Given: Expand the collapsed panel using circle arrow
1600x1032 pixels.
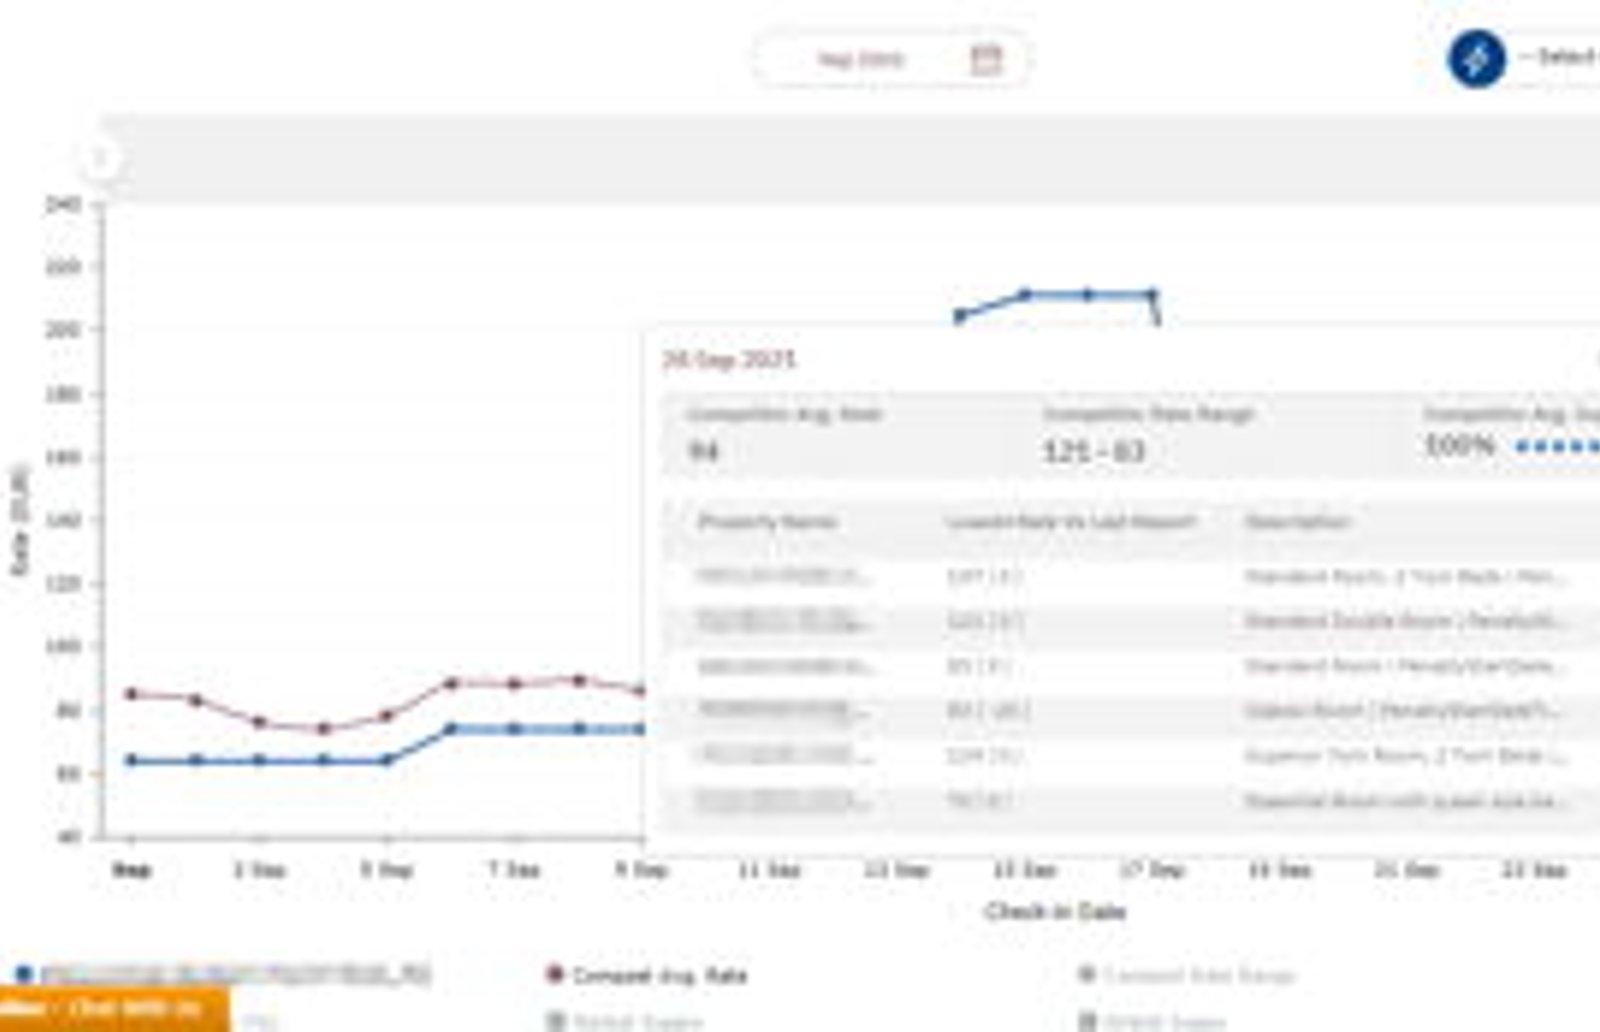Looking at the screenshot, I should (99, 158).
